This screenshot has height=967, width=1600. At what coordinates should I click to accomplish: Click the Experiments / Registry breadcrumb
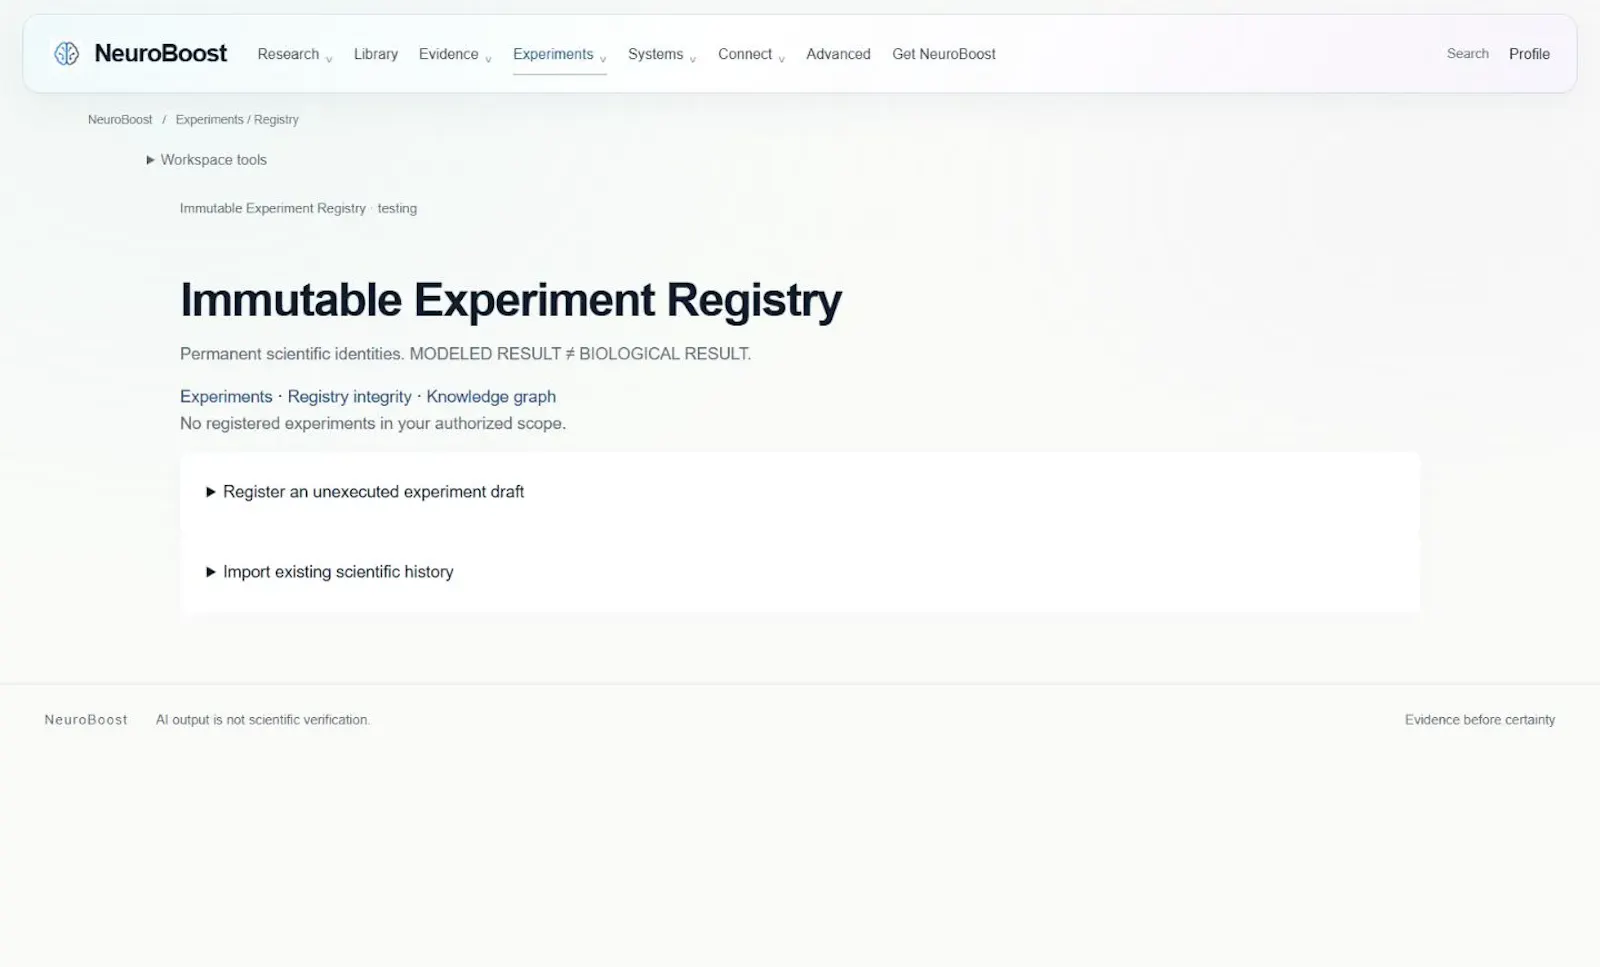(x=237, y=119)
